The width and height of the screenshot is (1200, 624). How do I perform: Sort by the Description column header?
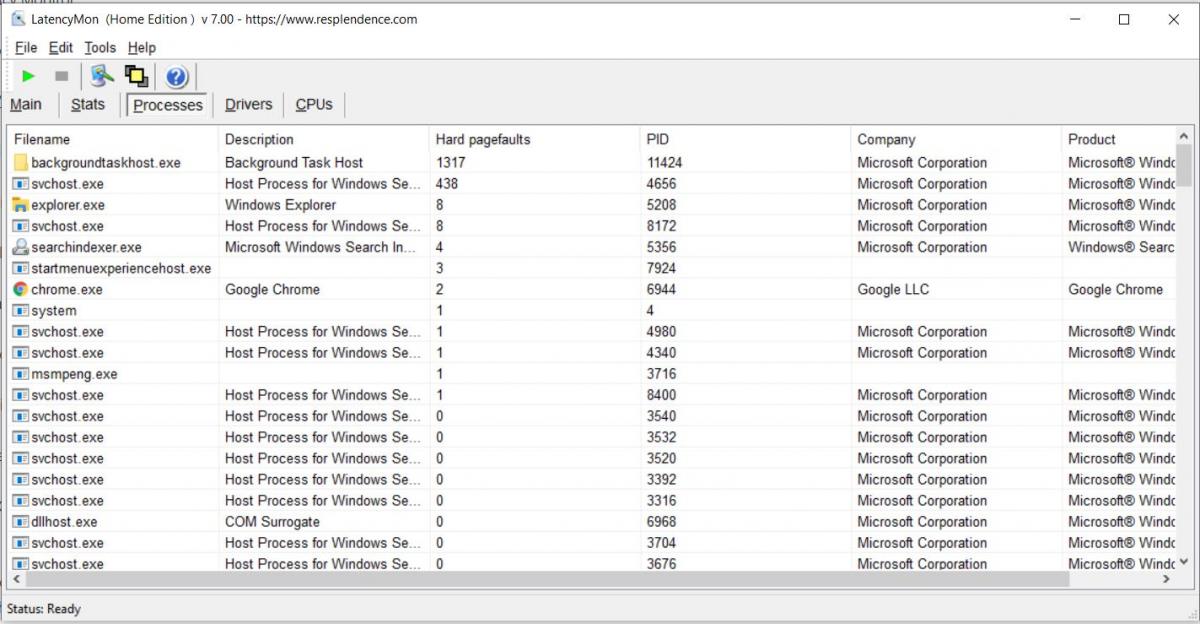[324, 139]
